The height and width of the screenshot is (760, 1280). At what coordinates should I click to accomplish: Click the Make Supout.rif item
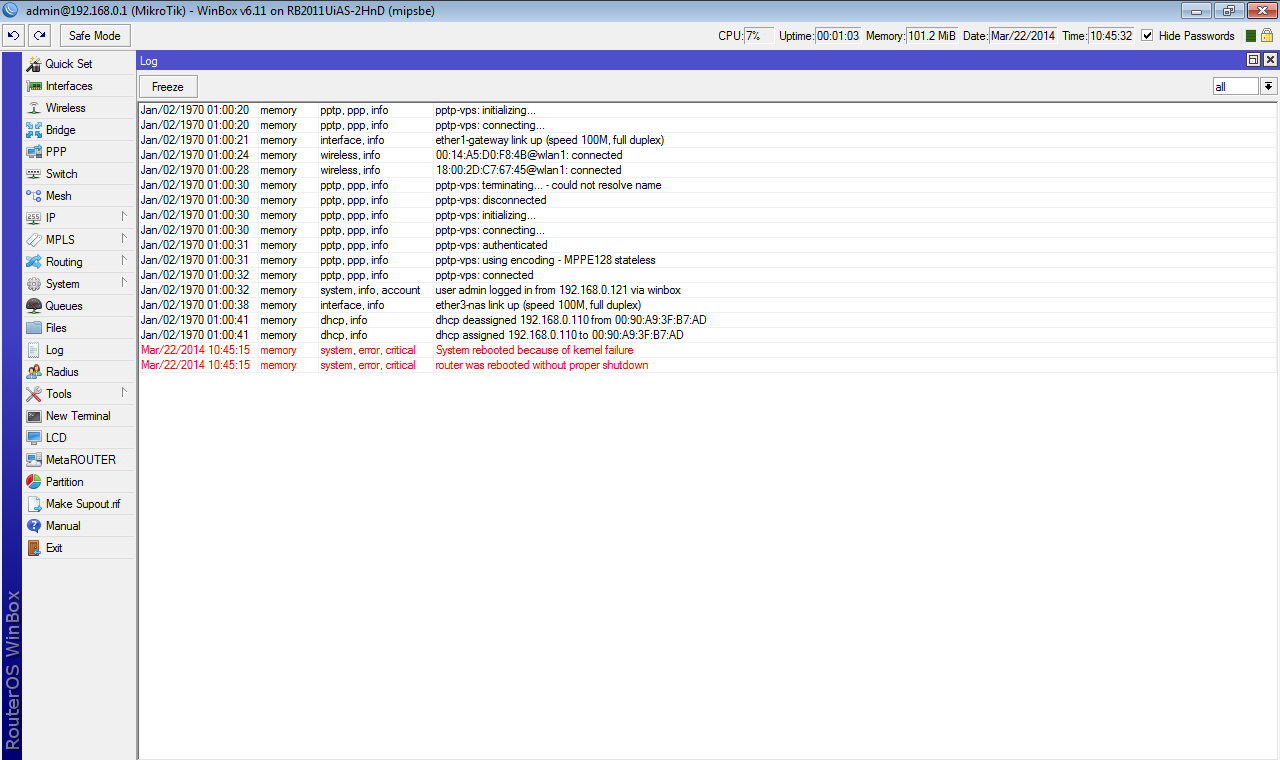point(82,504)
